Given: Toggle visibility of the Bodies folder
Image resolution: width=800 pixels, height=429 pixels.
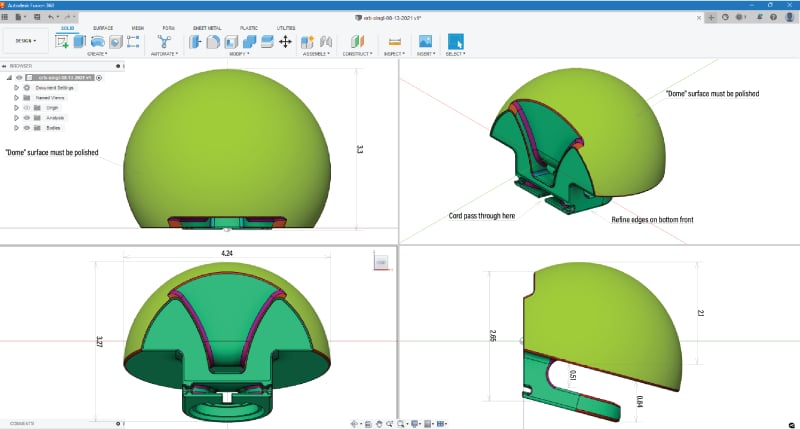Looking at the screenshot, I should click(27, 128).
